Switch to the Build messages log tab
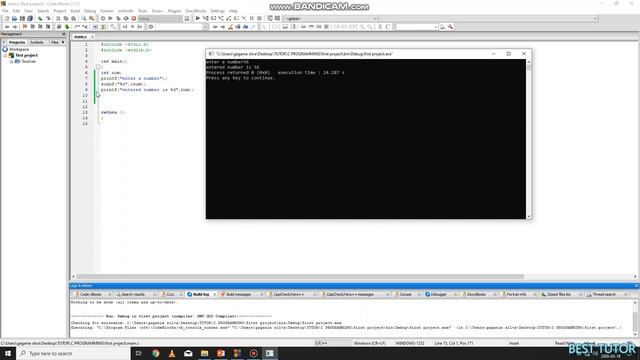This screenshot has height=360, width=640. pos(239,294)
